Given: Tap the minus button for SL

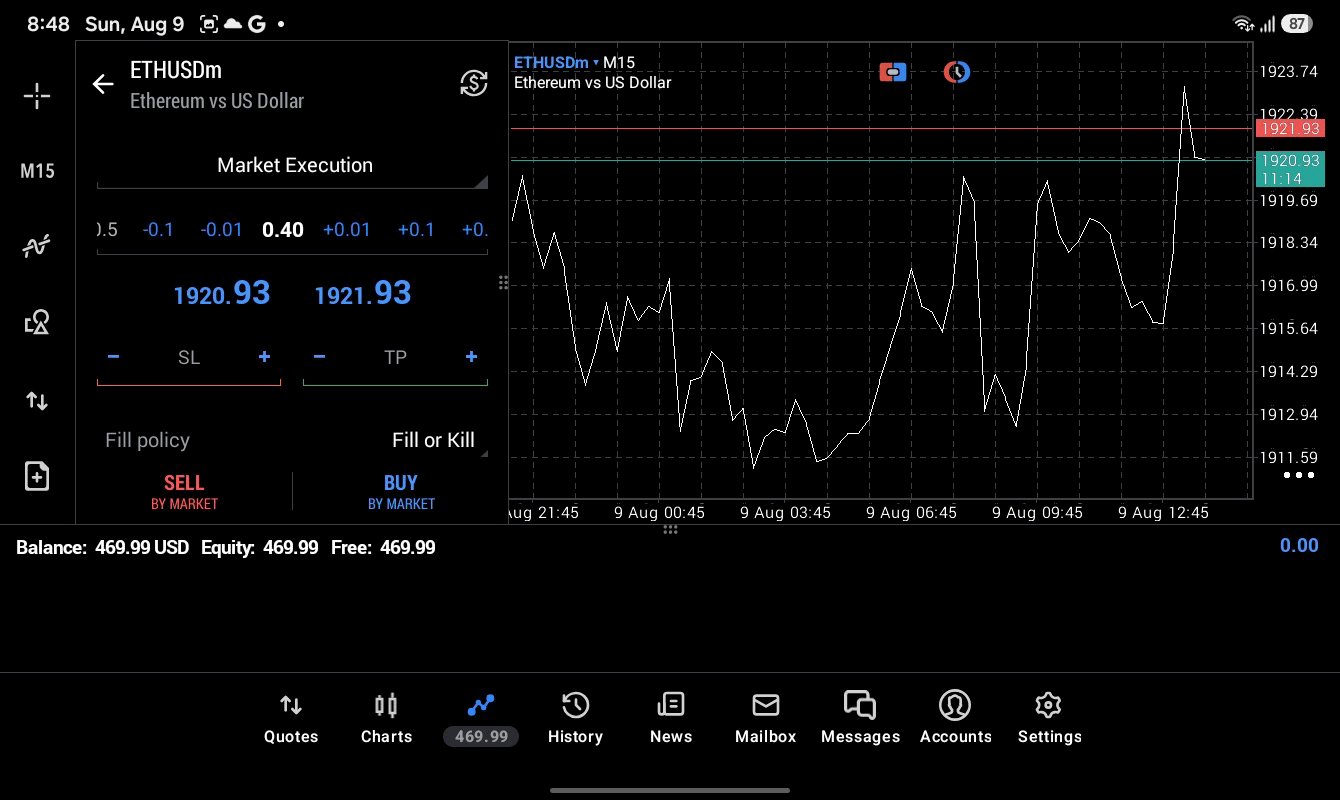Looking at the screenshot, I should (113, 357).
